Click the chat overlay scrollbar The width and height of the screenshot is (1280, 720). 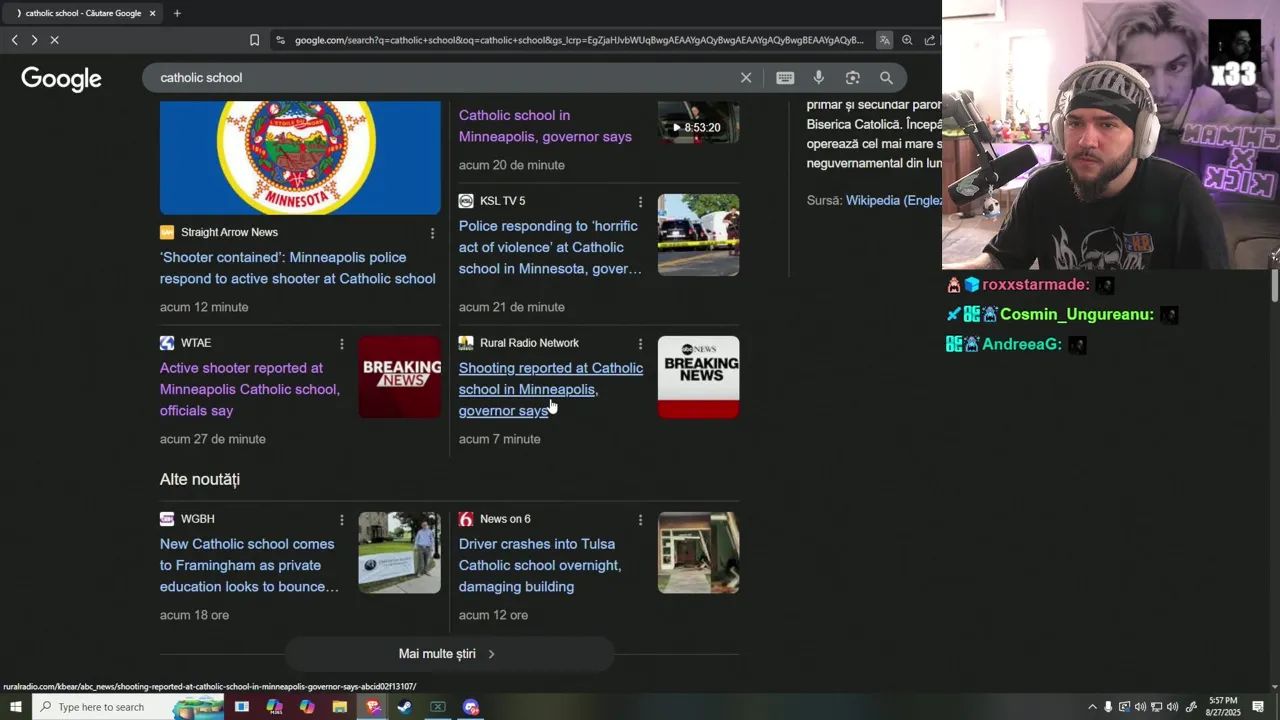pyautogui.click(x=1275, y=285)
